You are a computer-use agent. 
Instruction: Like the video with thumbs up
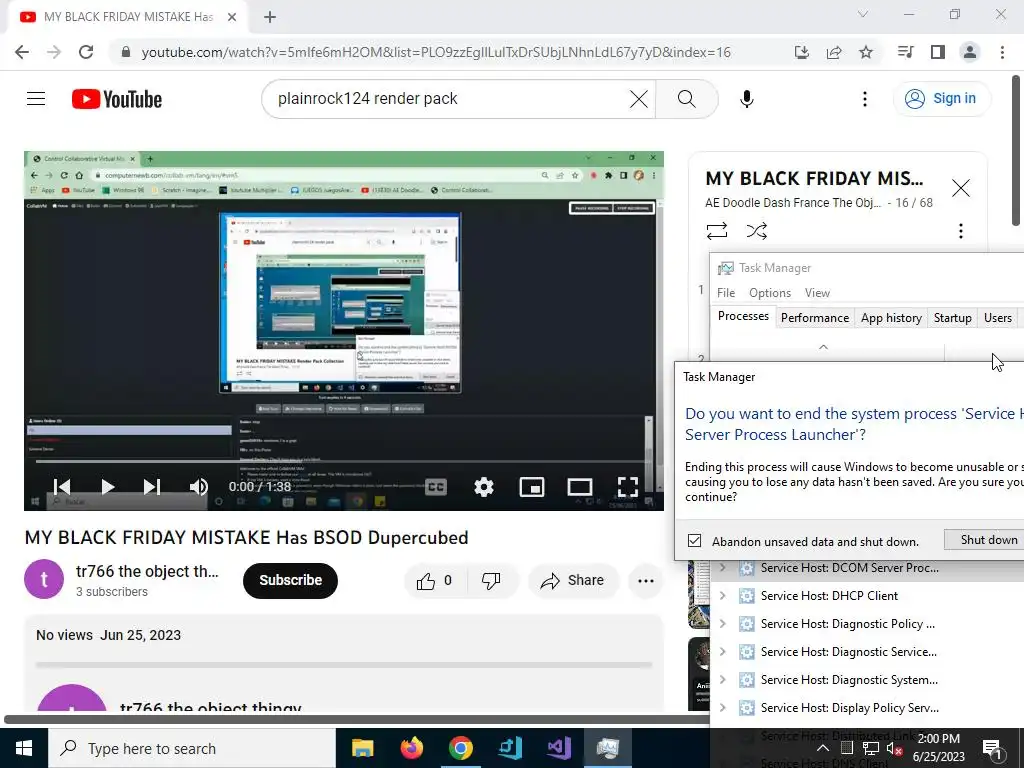pyautogui.click(x=434, y=580)
